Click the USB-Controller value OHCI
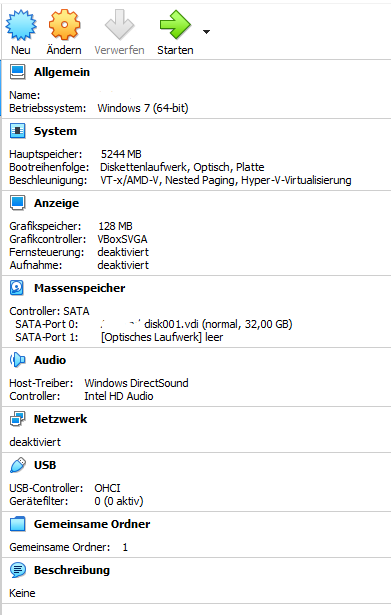Viewport: 391px width, 615px height. tap(107, 488)
